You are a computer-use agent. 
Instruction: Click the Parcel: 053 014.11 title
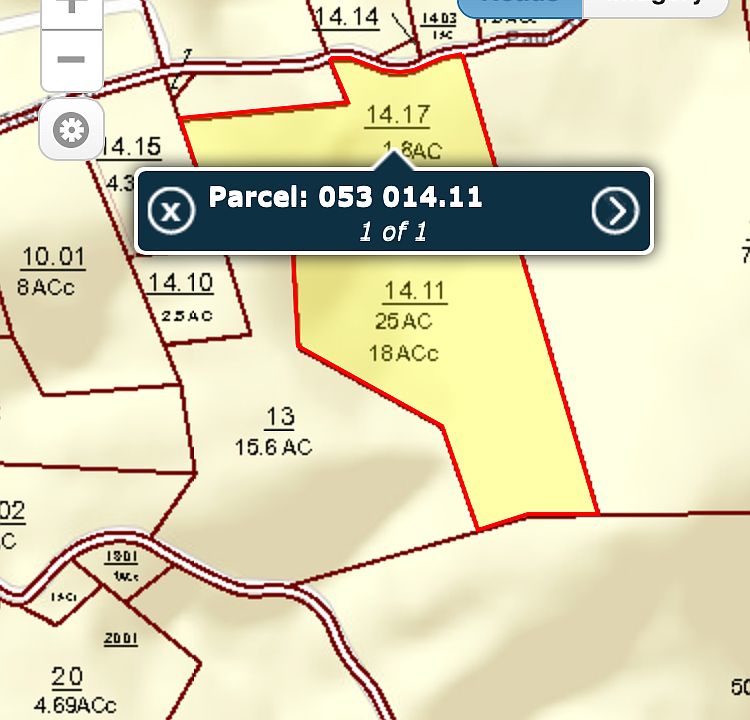click(x=345, y=197)
